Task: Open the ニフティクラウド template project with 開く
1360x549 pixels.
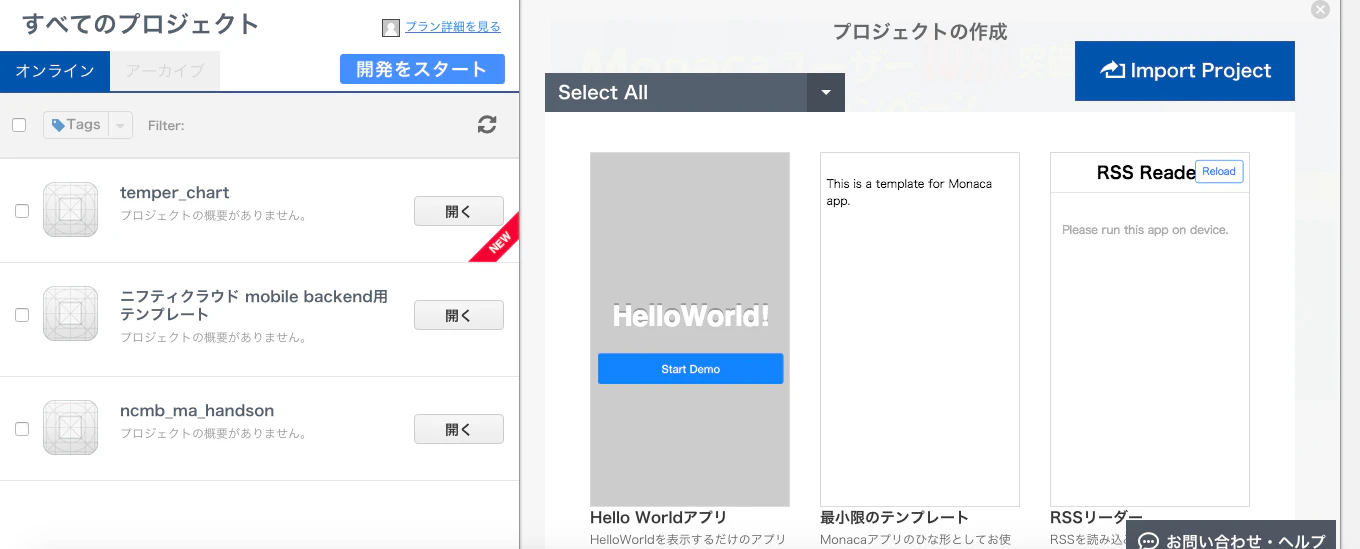Action: point(459,315)
